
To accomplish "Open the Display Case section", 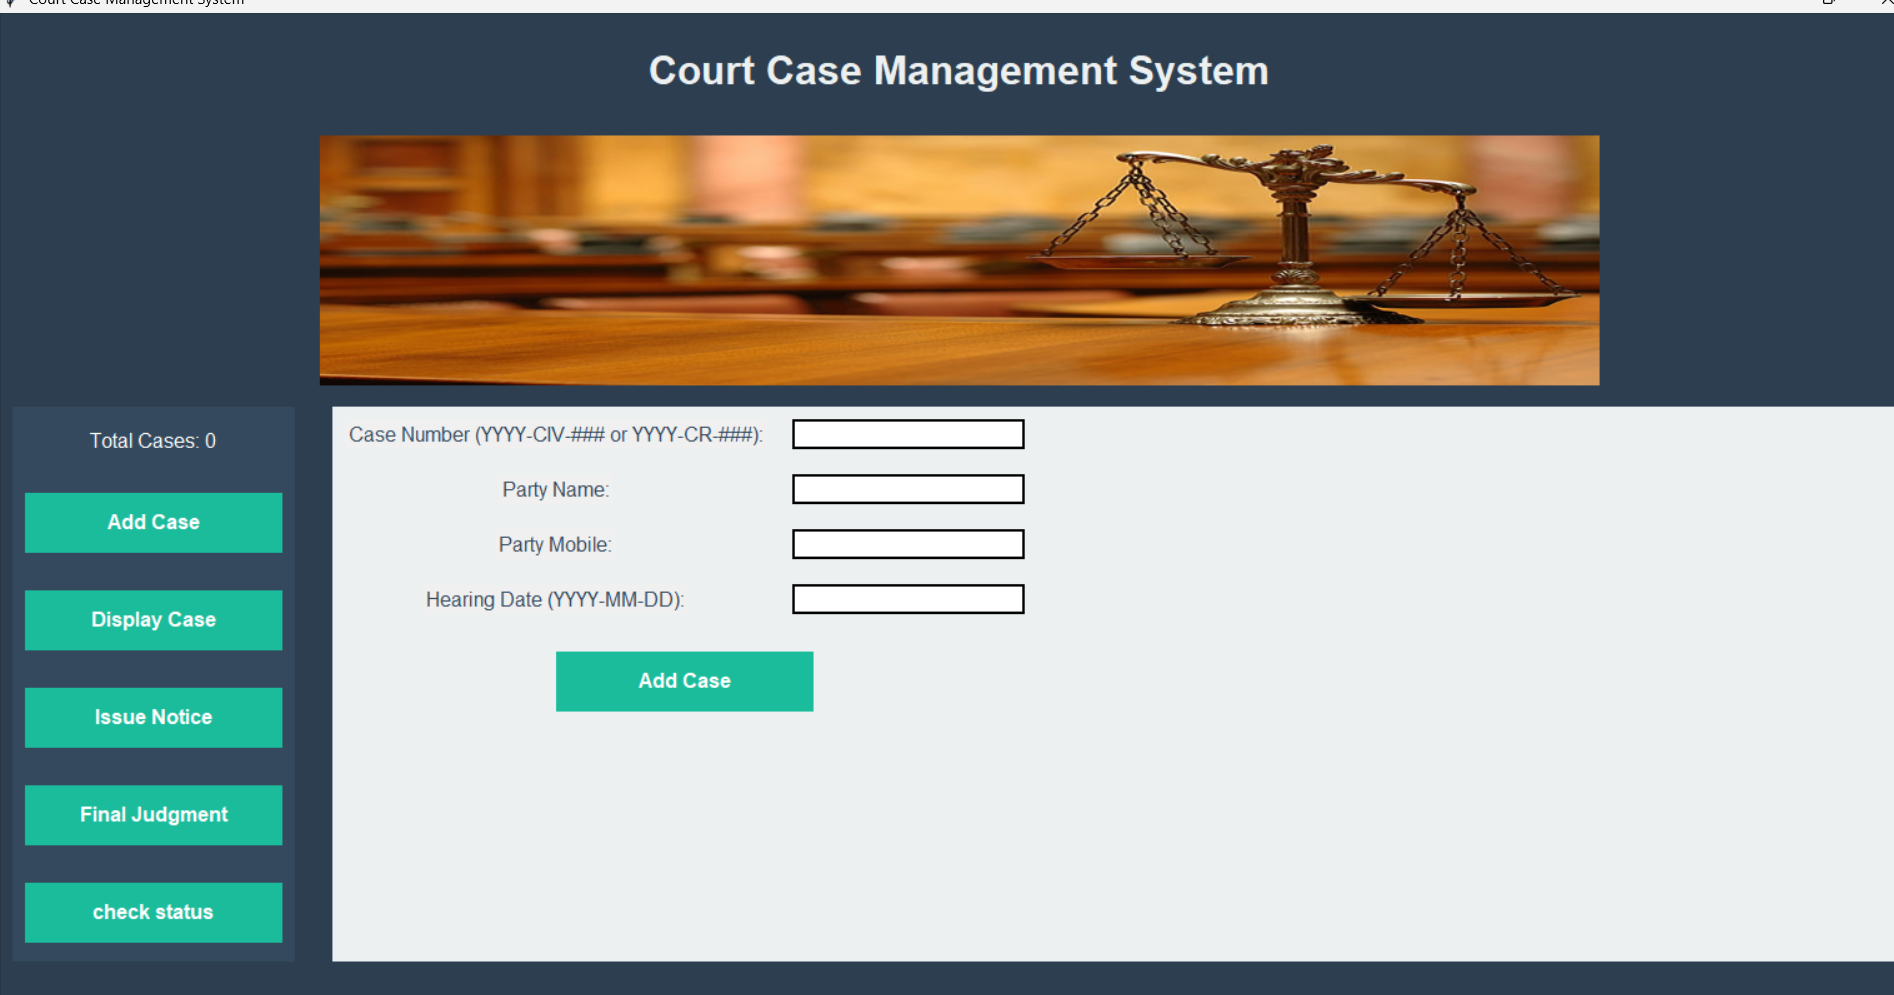I will click(153, 619).
